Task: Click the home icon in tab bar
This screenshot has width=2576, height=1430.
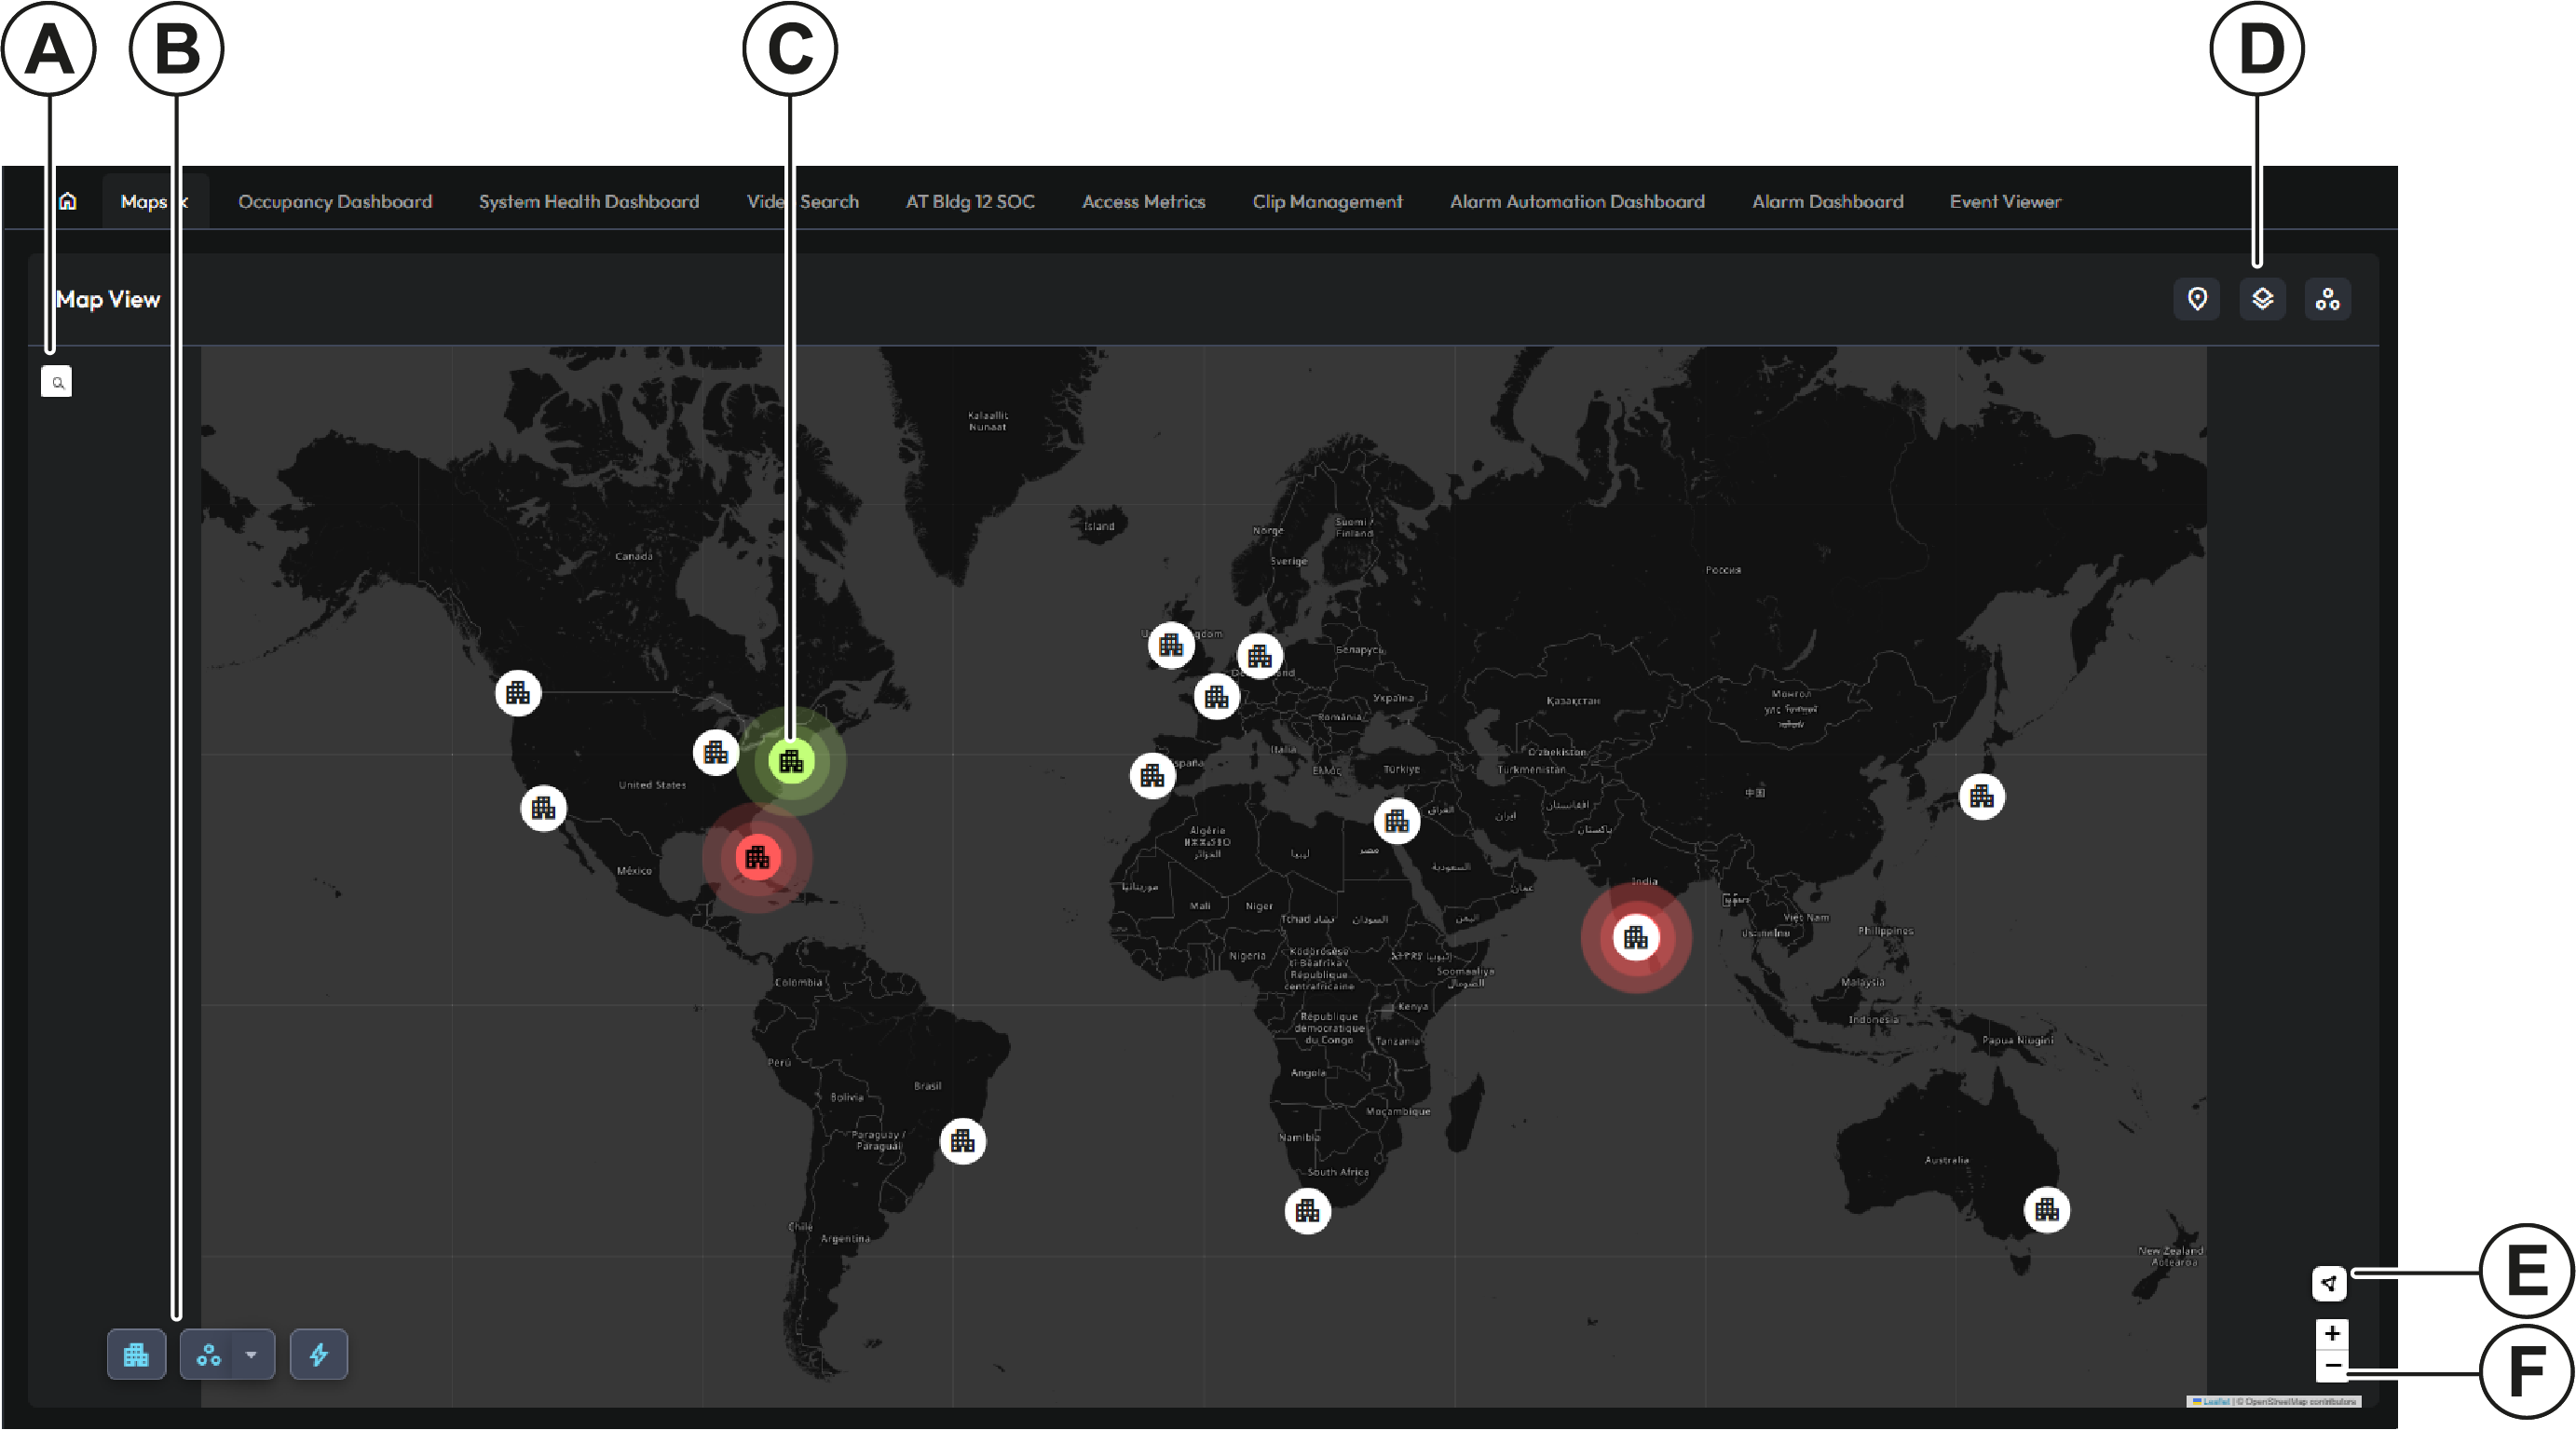Action: tap(67, 201)
